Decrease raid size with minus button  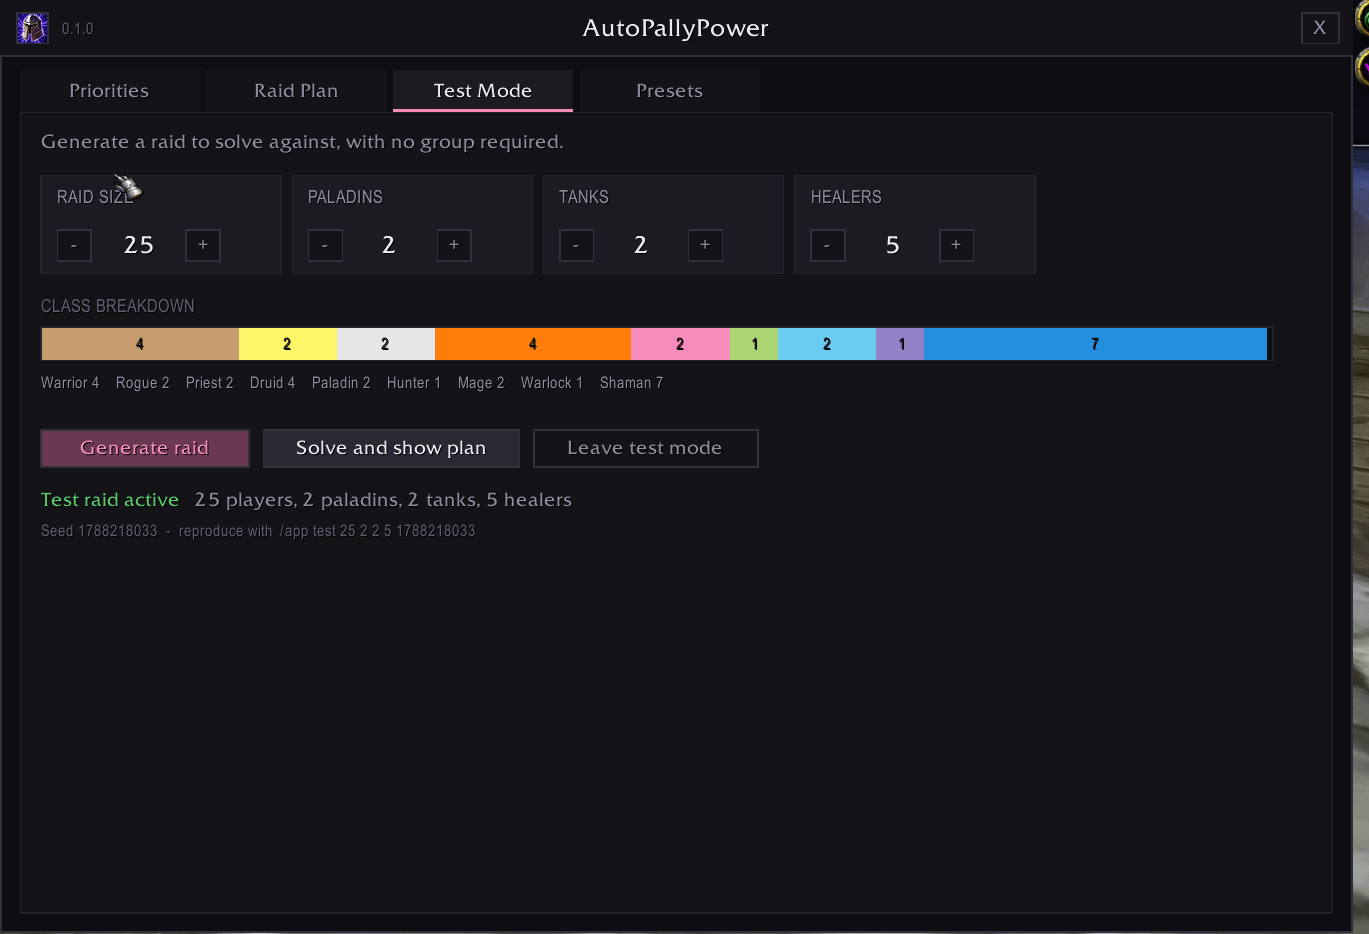[74, 245]
